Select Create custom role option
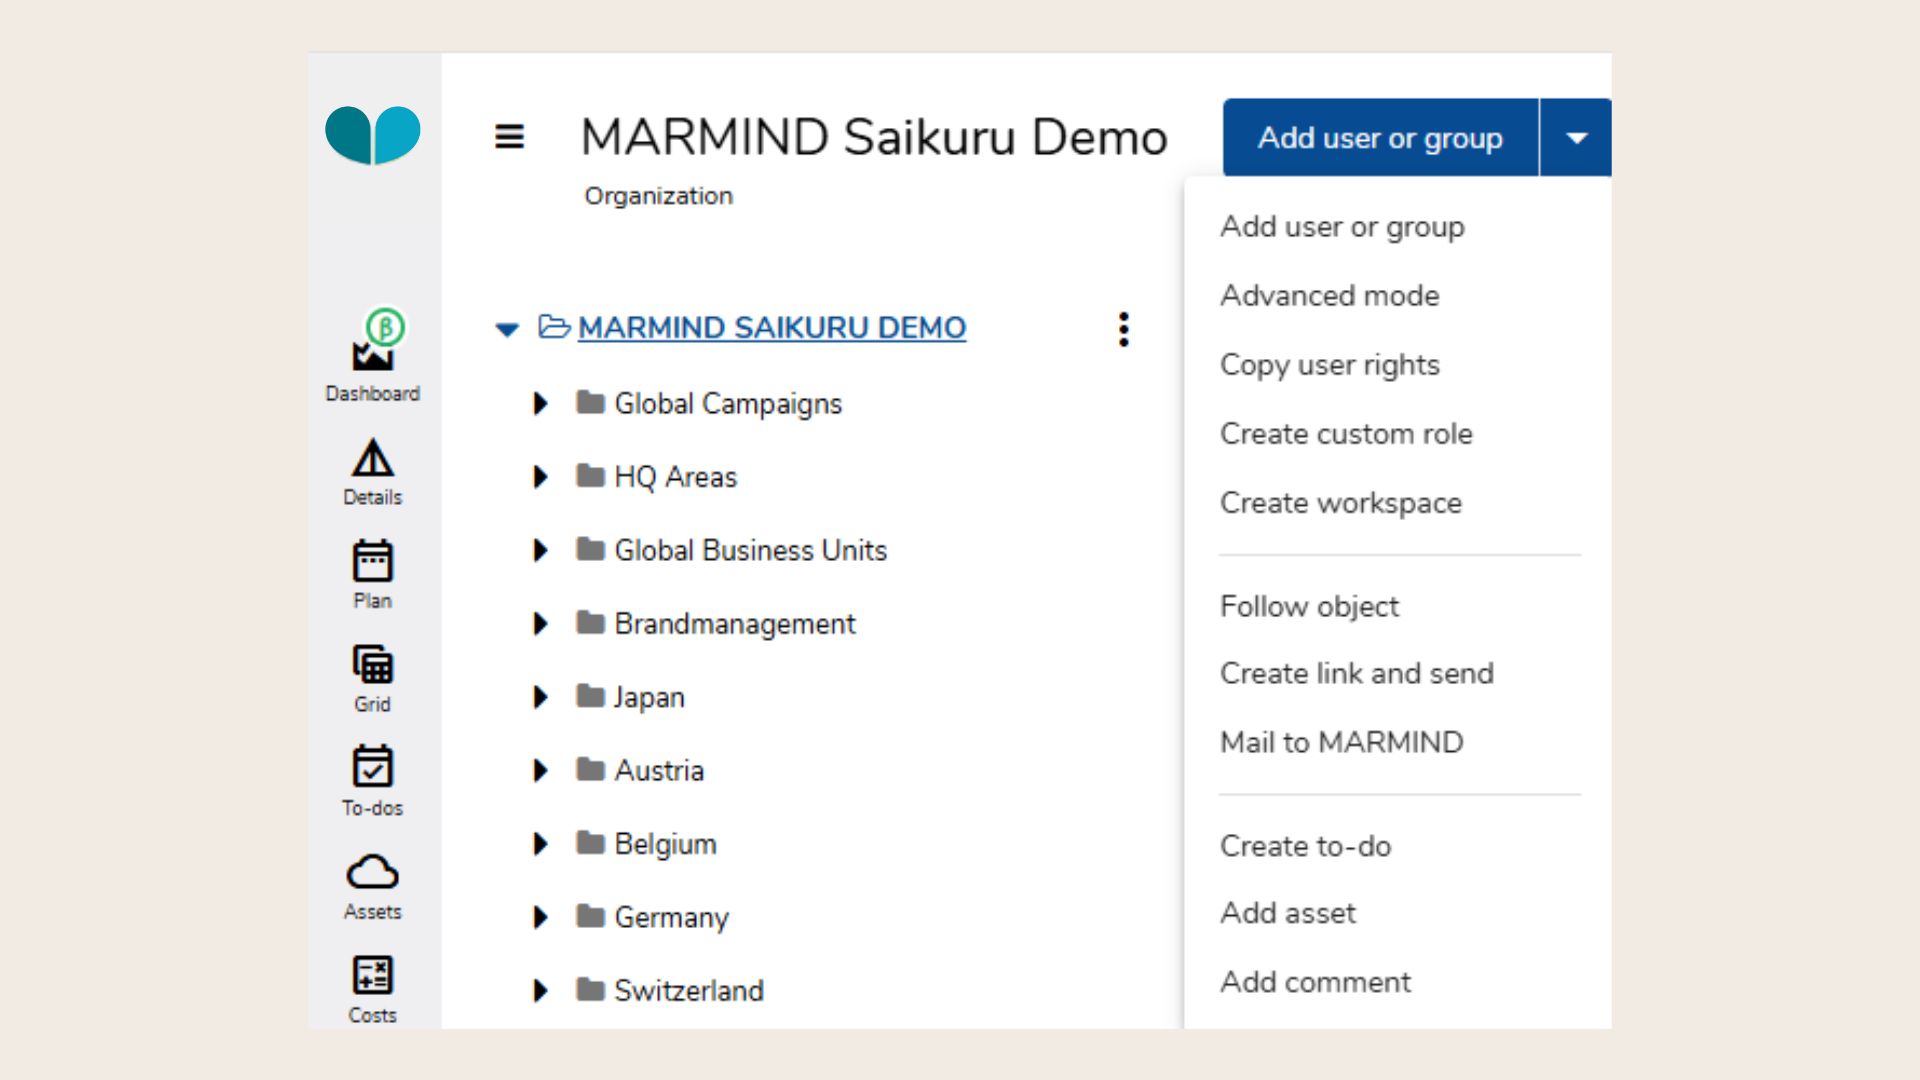 (1345, 434)
